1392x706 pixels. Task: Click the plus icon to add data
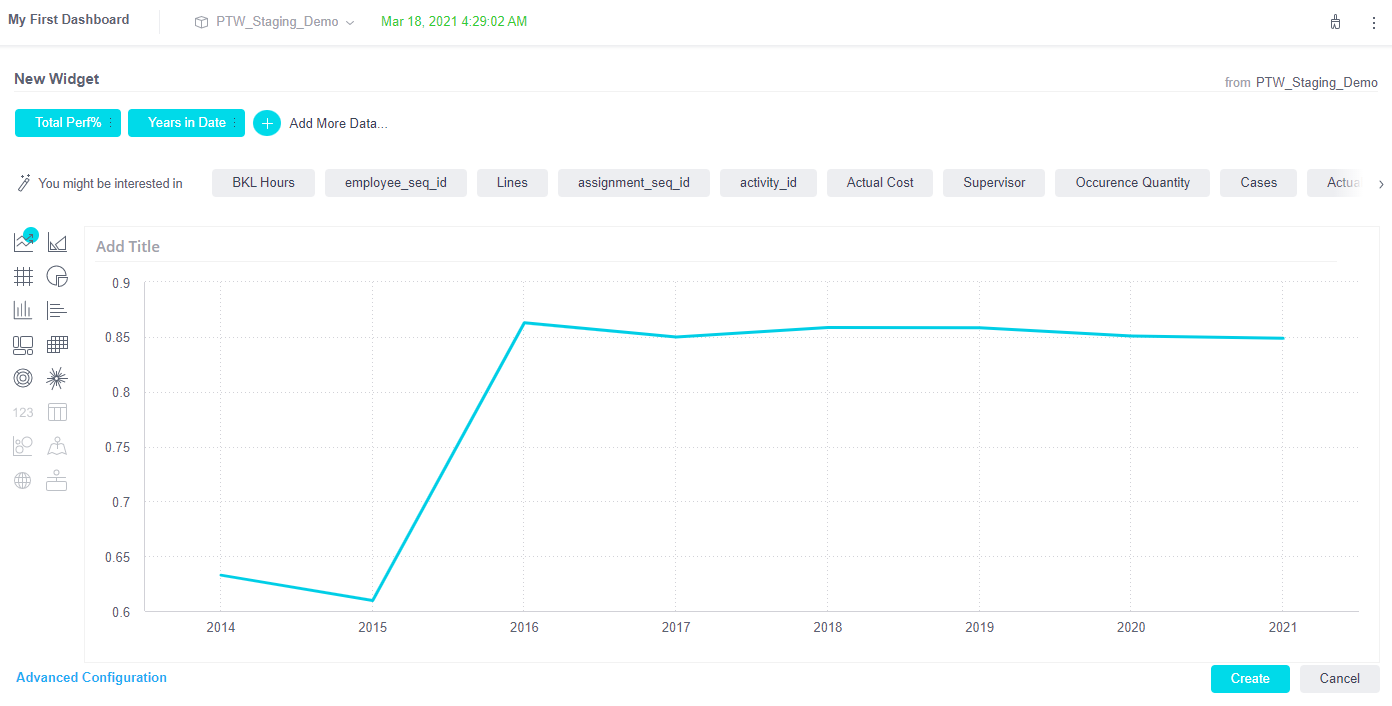click(267, 123)
